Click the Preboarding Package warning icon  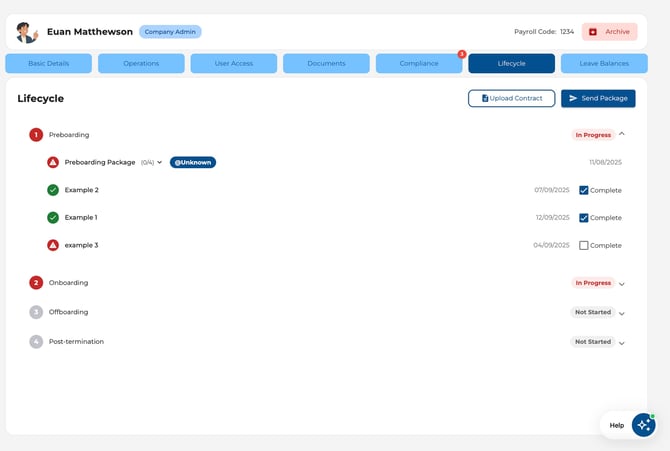click(53, 162)
